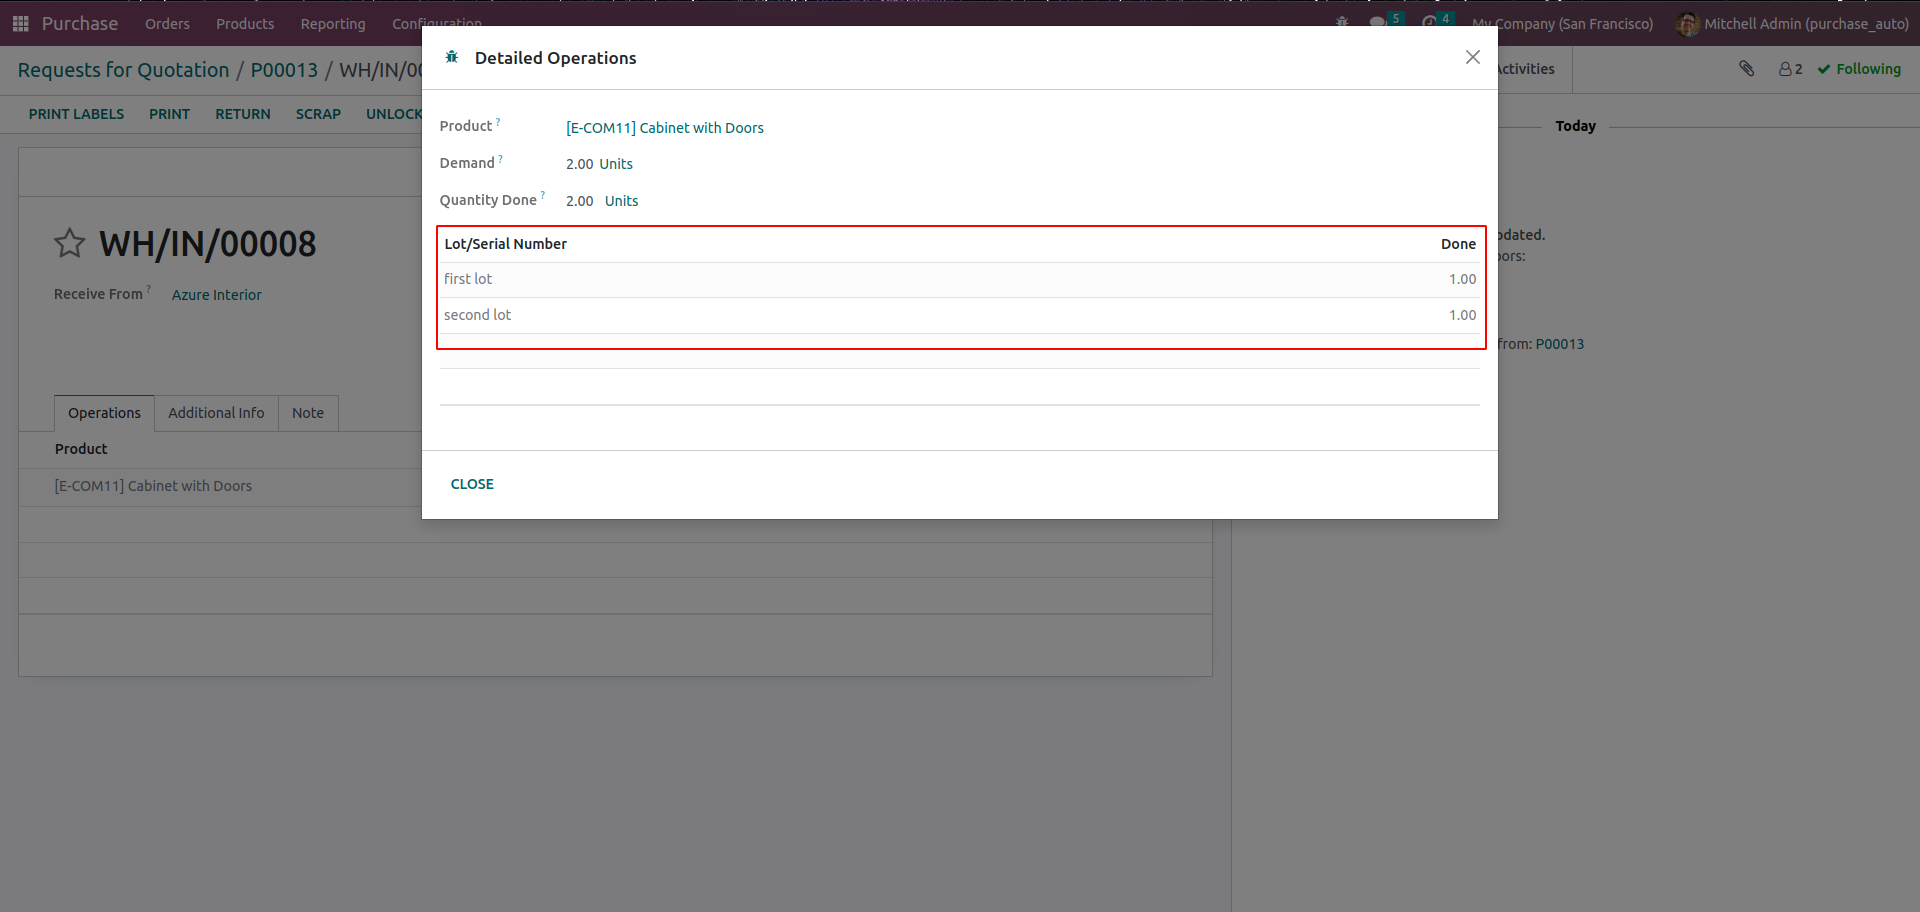Open the Reporting menu
This screenshot has height=912, width=1920.
click(333, 24)
